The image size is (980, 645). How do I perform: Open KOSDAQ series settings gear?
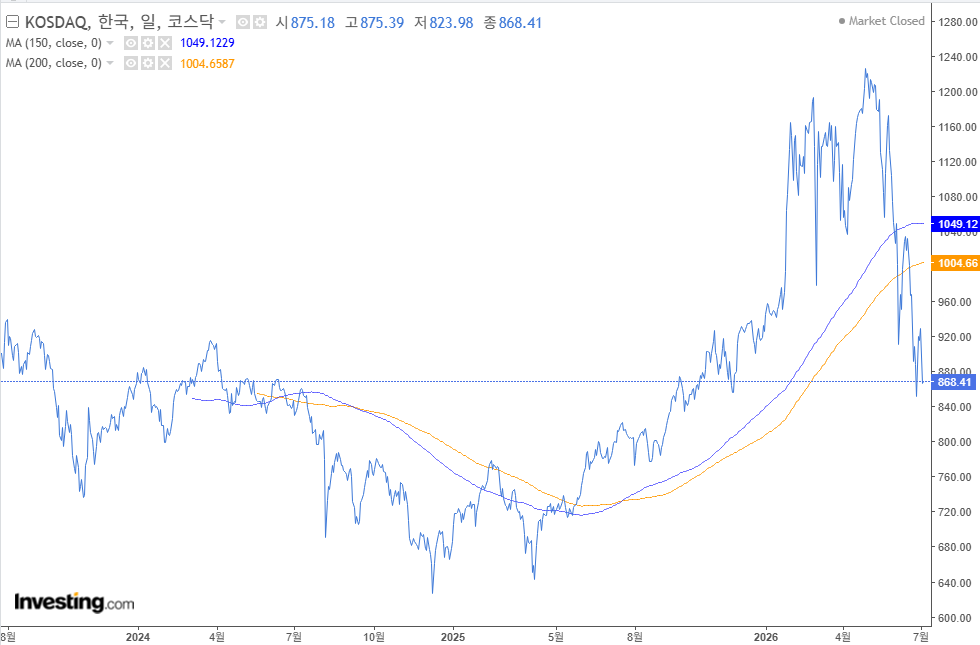point(259,22)
